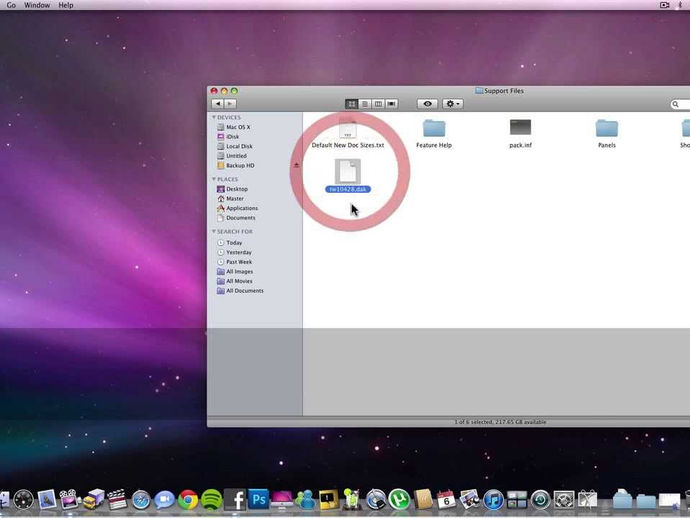Open MSN Messenger from the dock
690x518 pixels.
click(306, 500)
